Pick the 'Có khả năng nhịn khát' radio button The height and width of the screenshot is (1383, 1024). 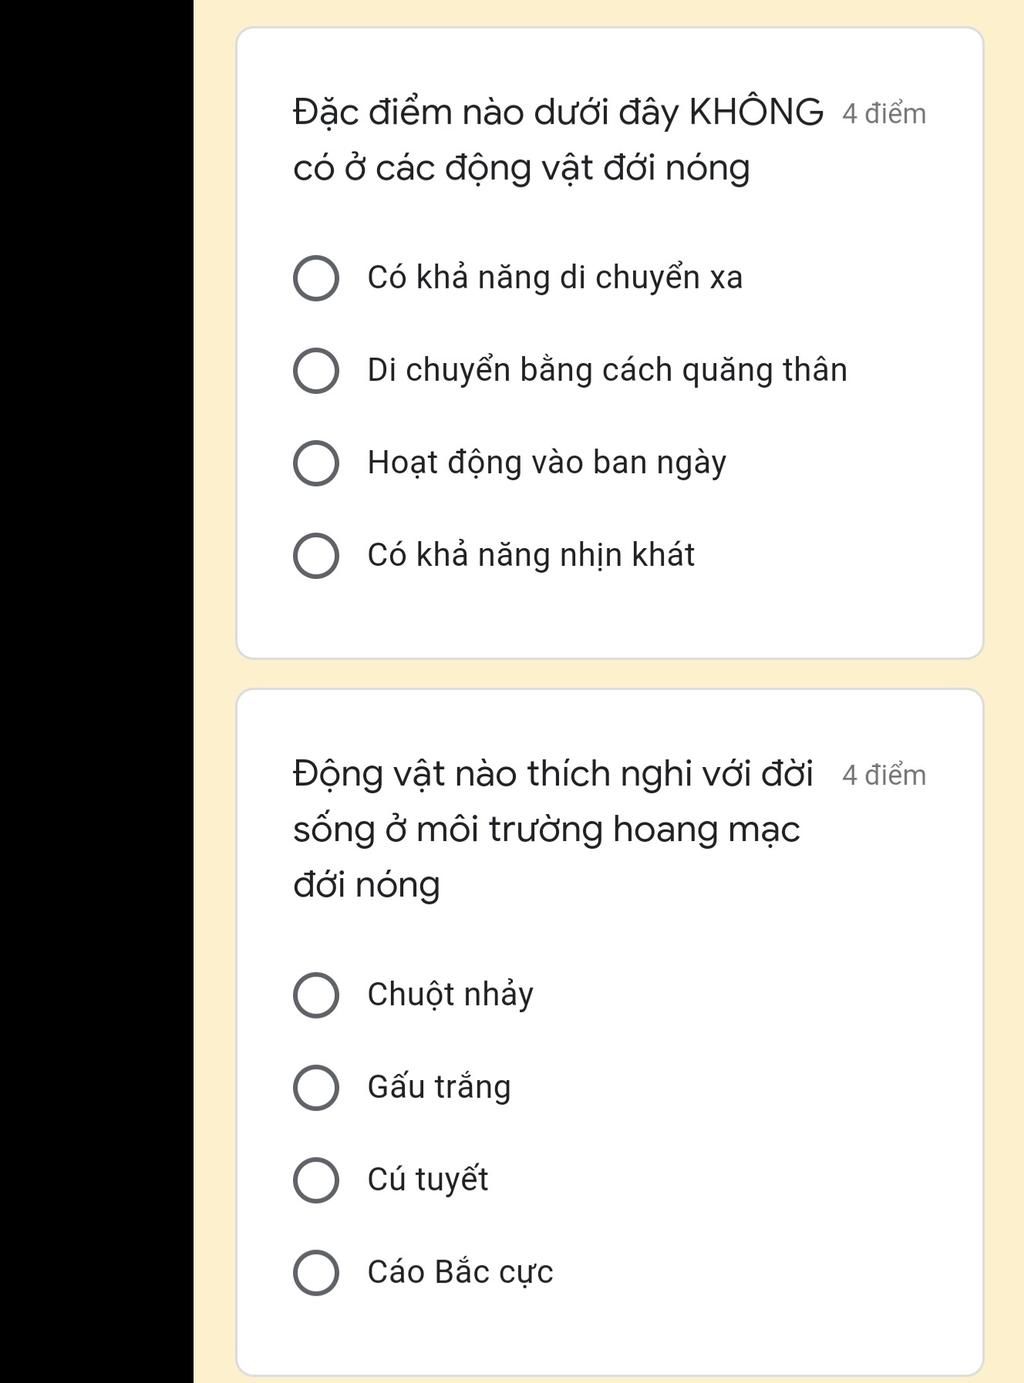pyautogui.click(x=316, y=556)
